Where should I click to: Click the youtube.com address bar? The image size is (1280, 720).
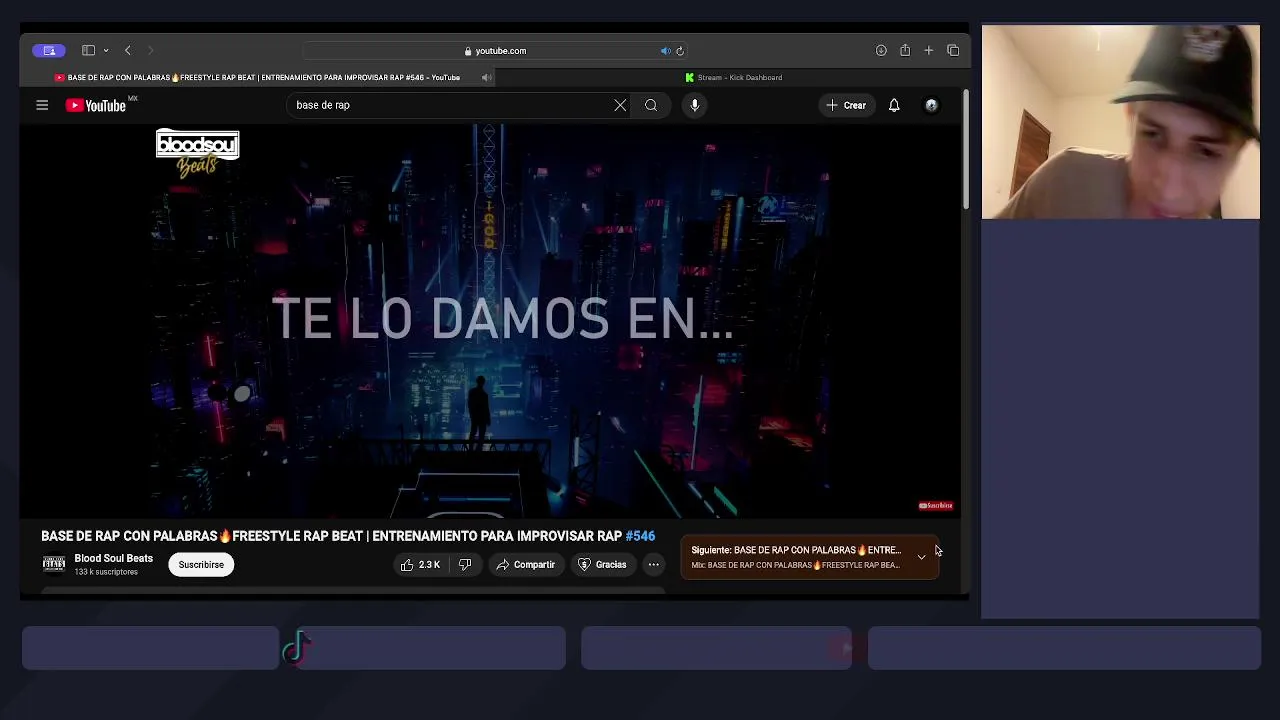495,51
